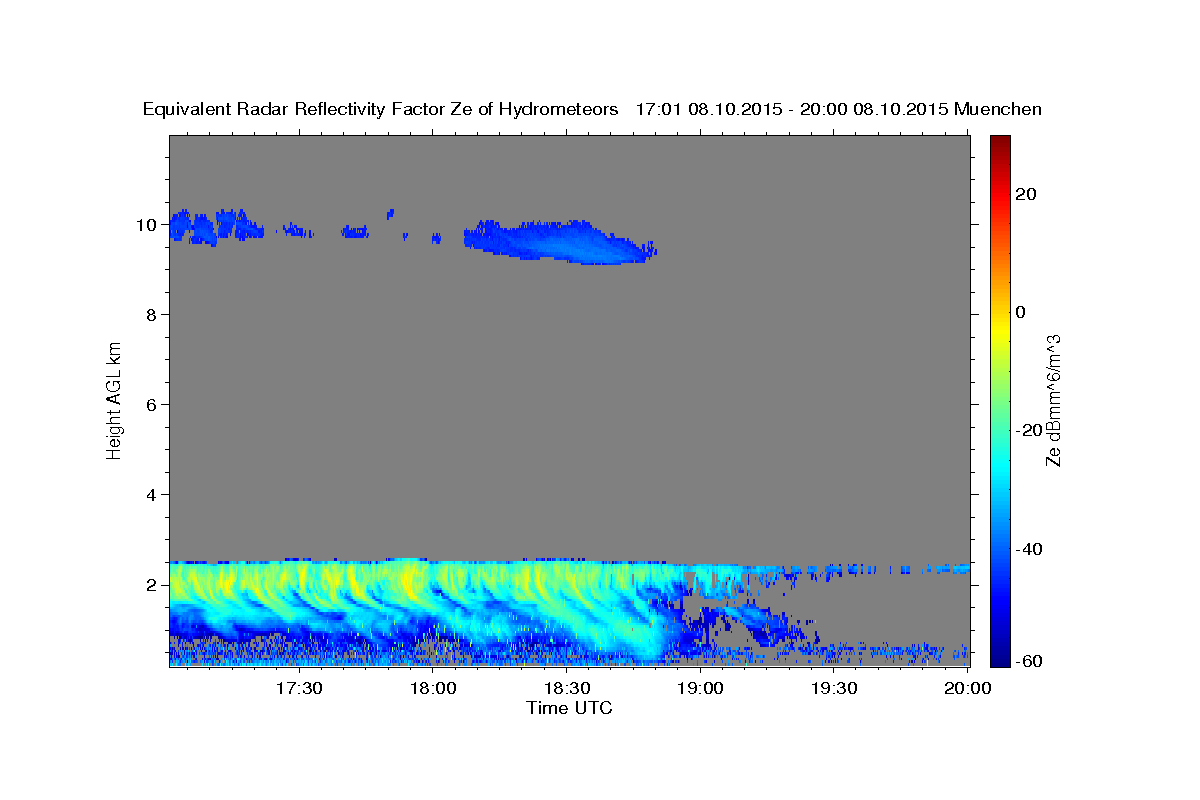This screenshot has height=800, width=1200.
Task: Click the colorbar value '0'
Action: coord(1021,312)
